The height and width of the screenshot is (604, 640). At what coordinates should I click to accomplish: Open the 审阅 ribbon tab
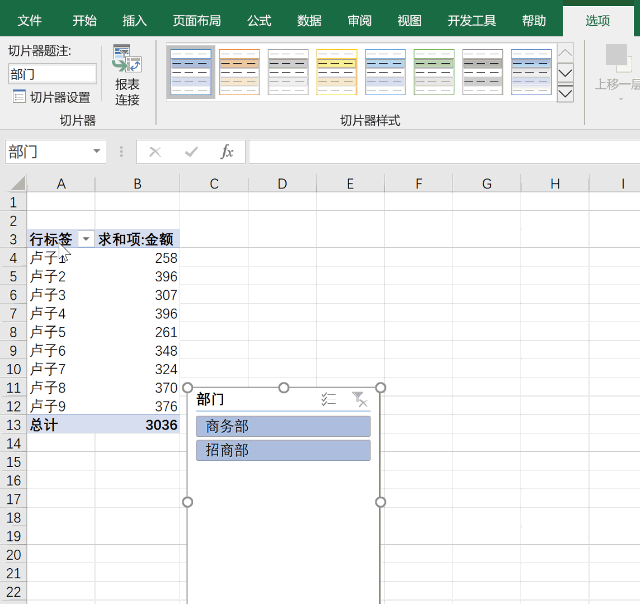click(x=359, y=20)
